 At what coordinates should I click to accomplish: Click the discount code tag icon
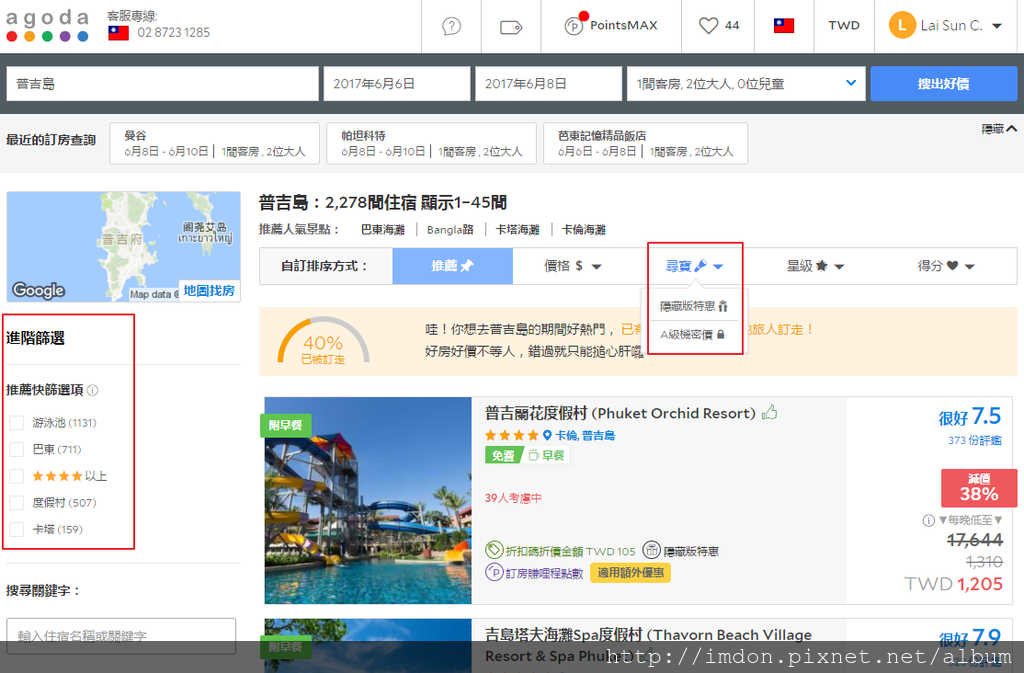click(494, 550)
